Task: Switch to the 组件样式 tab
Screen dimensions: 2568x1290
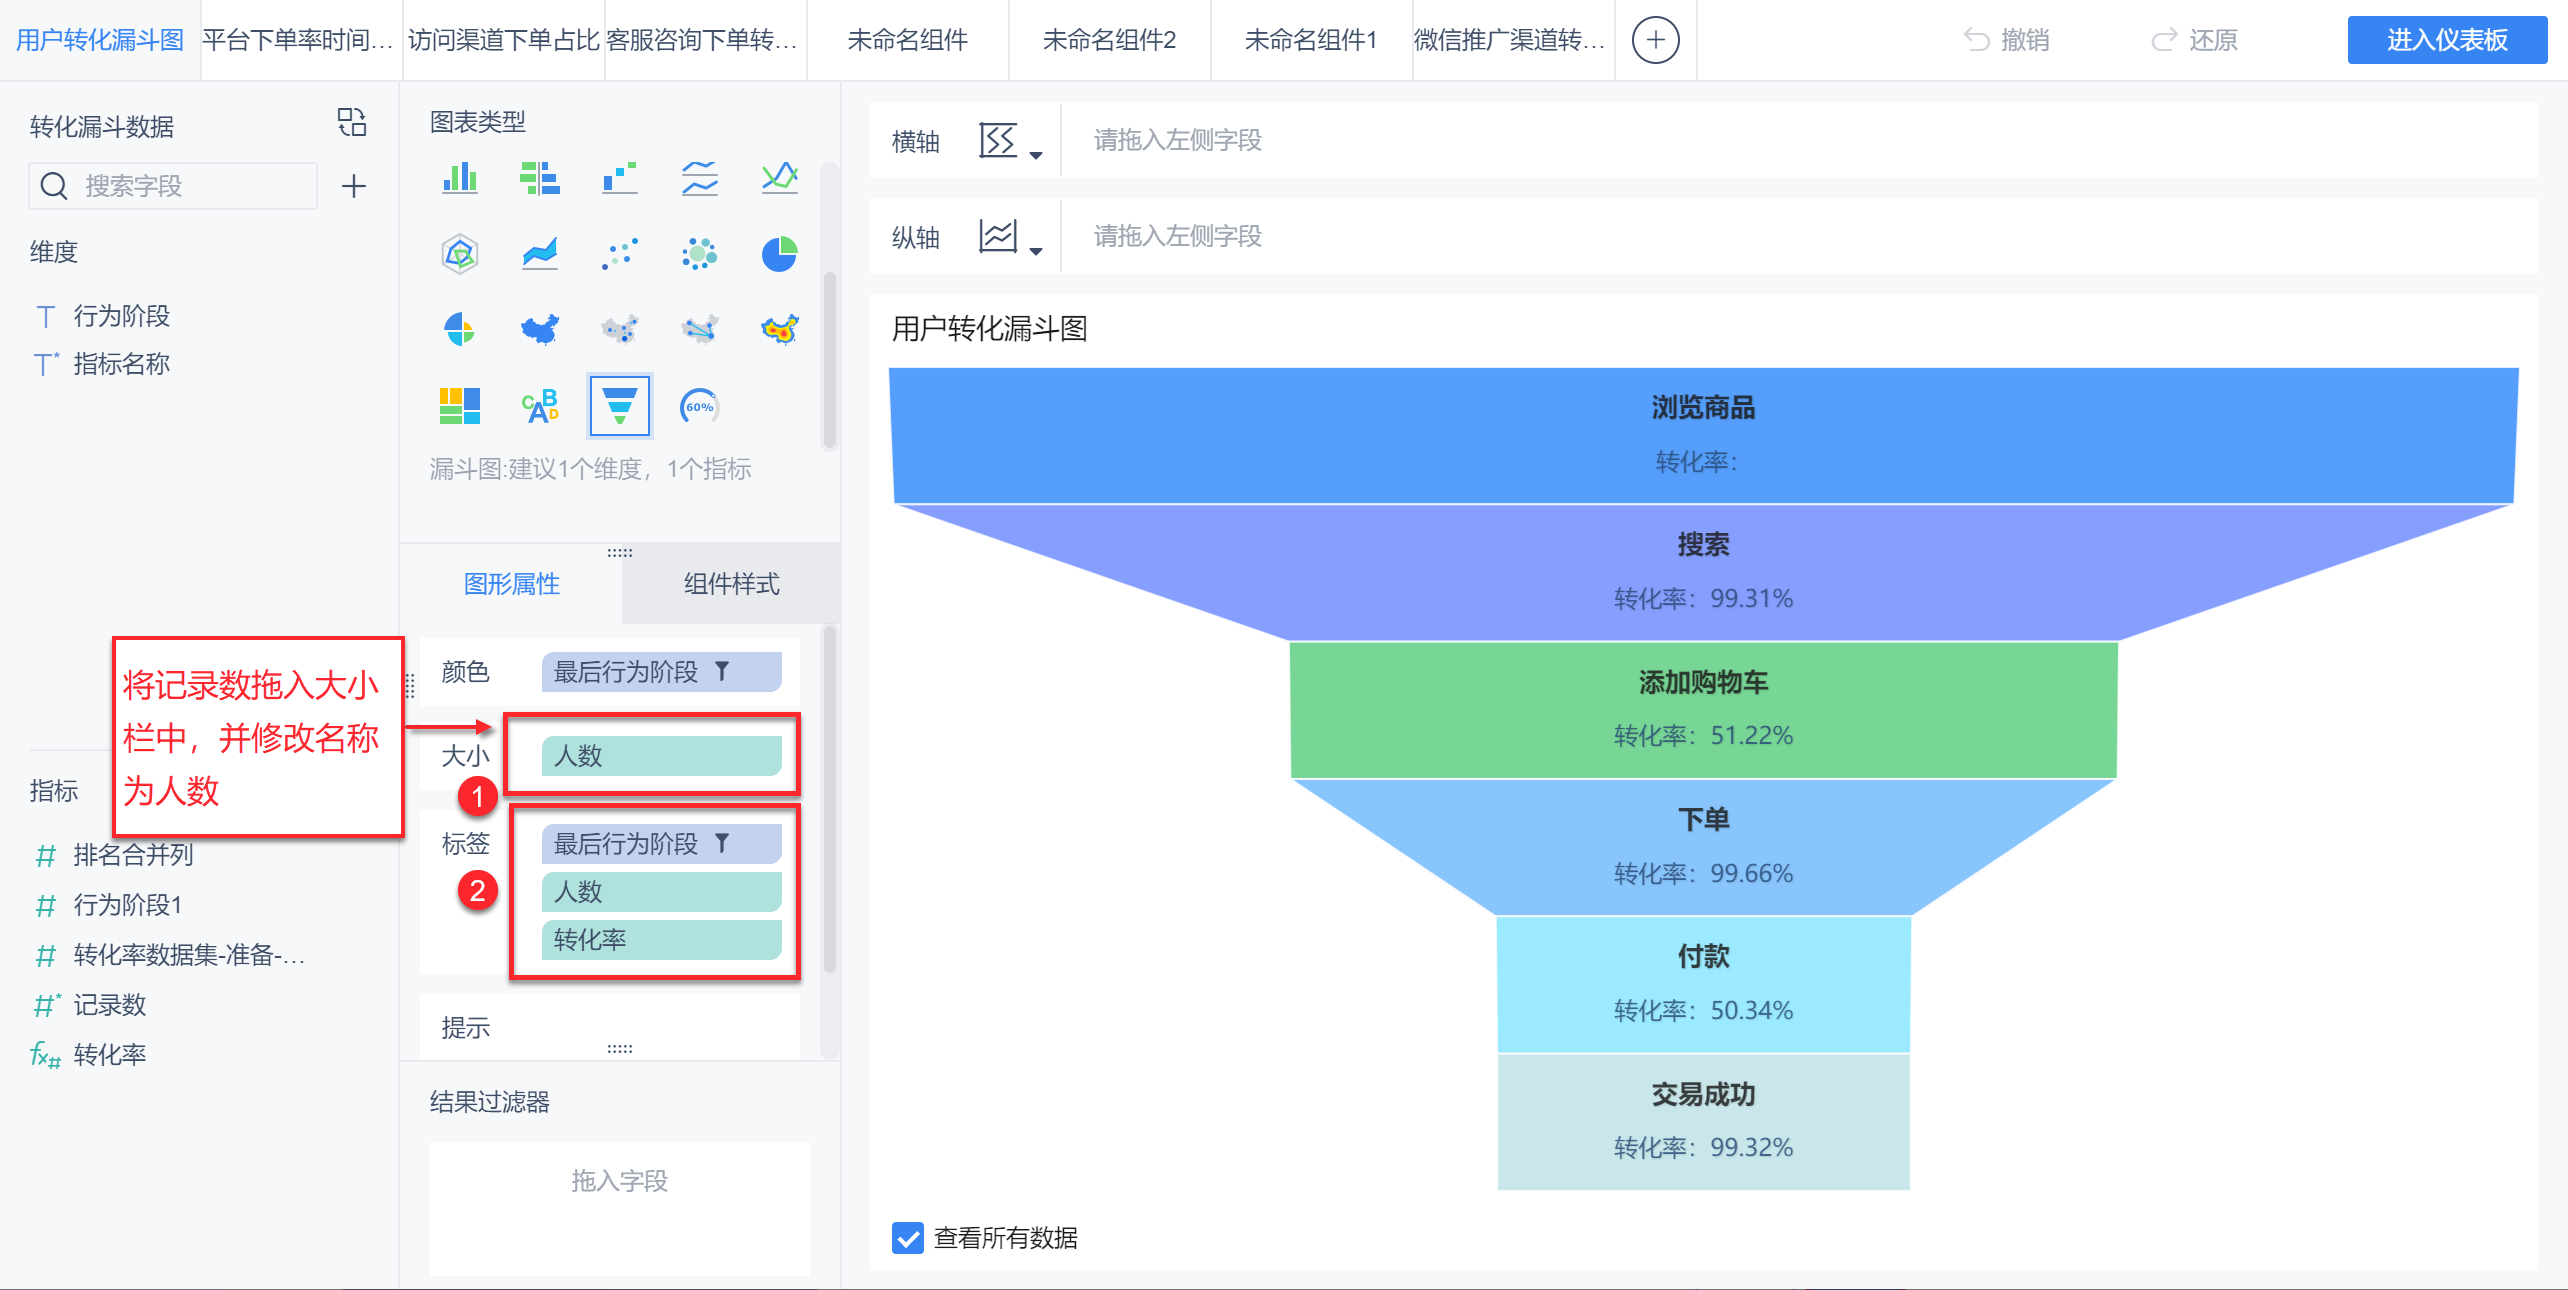Action: (731, 584)
